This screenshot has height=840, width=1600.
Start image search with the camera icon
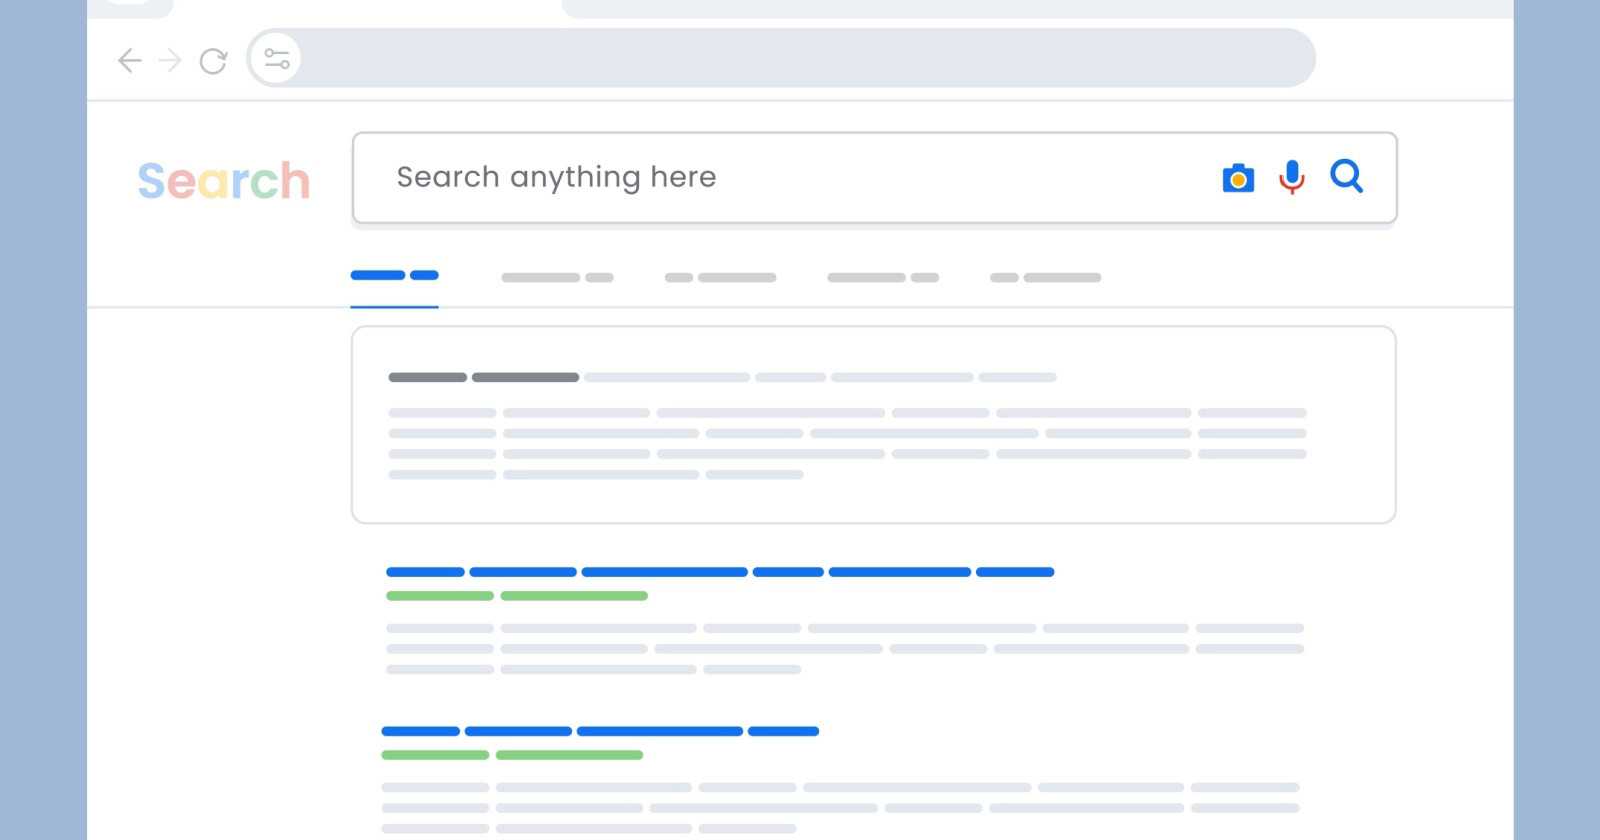click(x=1238, y=178)
